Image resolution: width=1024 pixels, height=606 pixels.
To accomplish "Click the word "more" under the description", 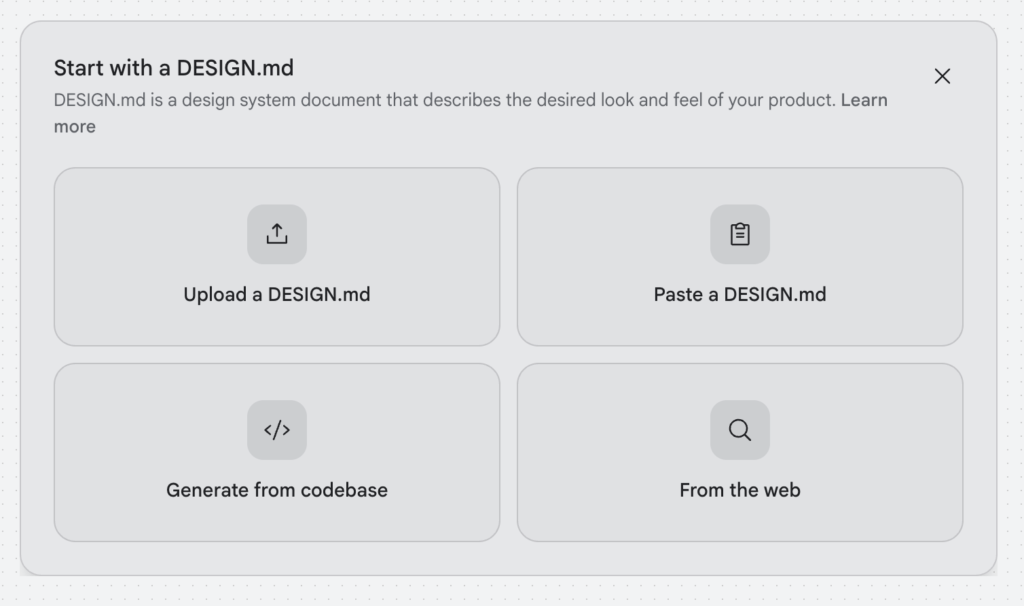I will pos(75,126).
